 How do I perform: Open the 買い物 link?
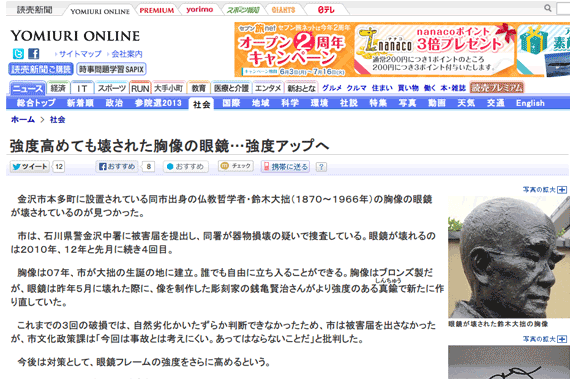point(408,88)
